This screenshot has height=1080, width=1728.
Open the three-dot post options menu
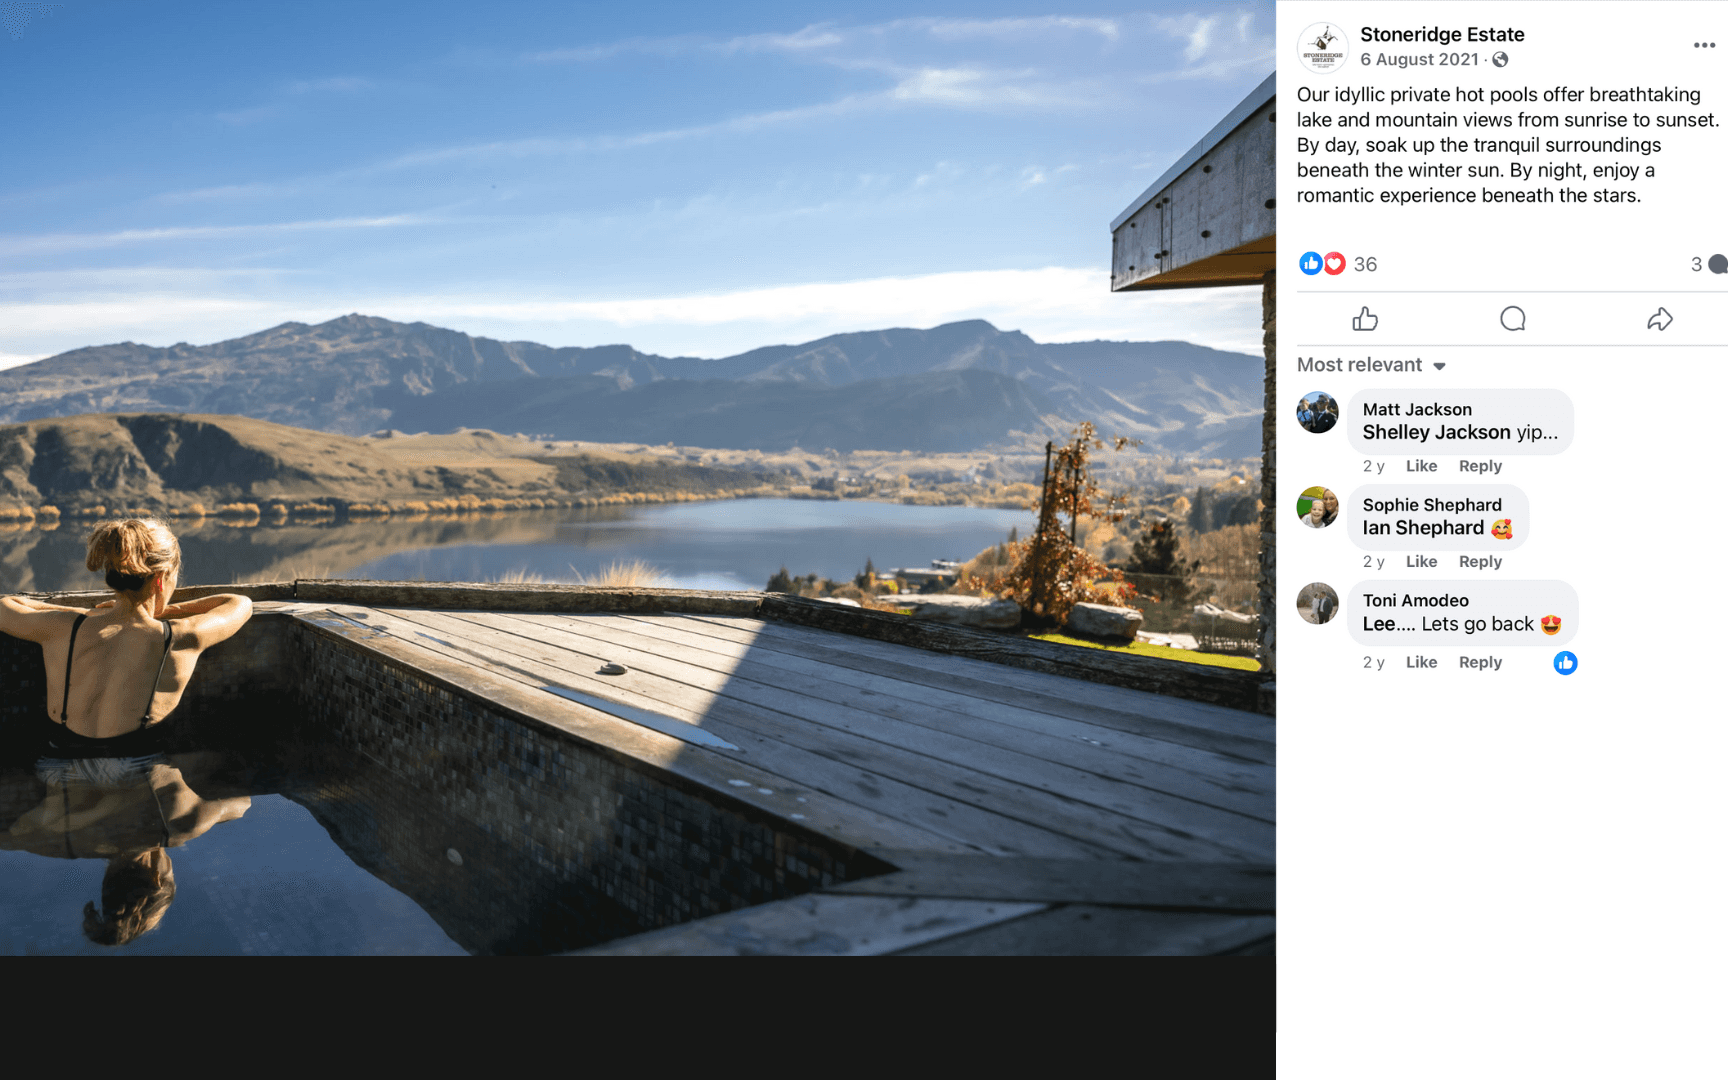tap(1705, 45)
